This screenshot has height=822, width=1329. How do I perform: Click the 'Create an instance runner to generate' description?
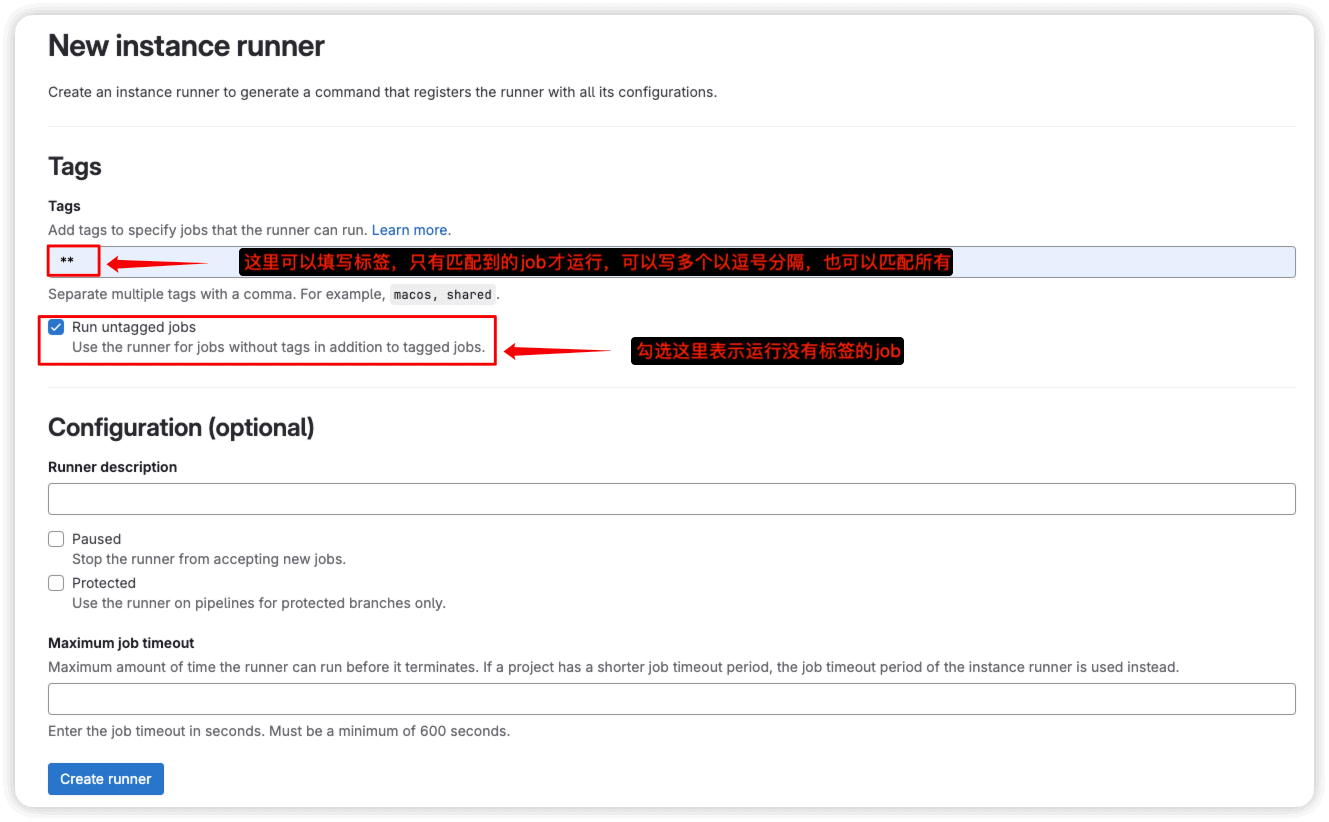click(382, 92)
